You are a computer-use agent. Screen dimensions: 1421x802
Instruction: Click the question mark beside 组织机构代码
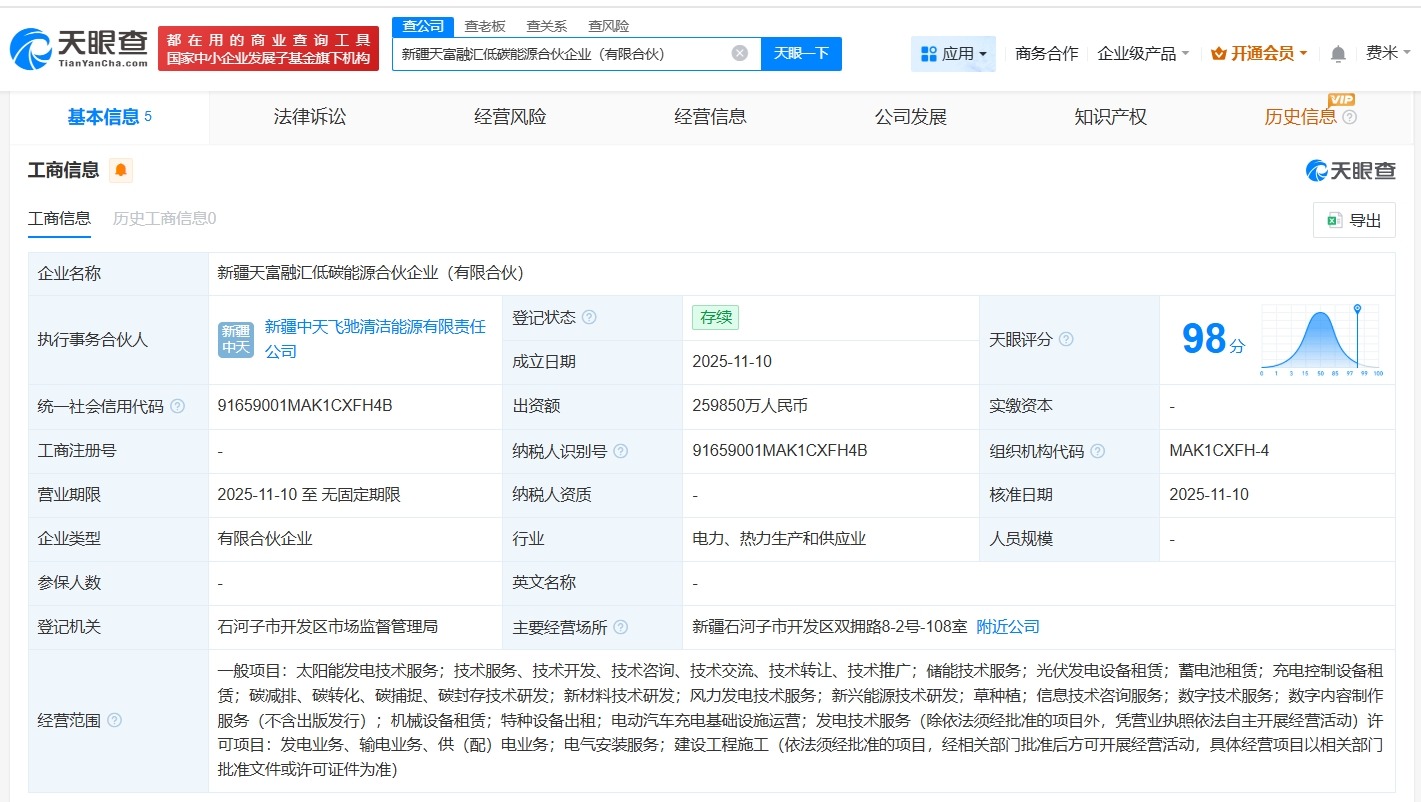click(x=1096, y=451)
